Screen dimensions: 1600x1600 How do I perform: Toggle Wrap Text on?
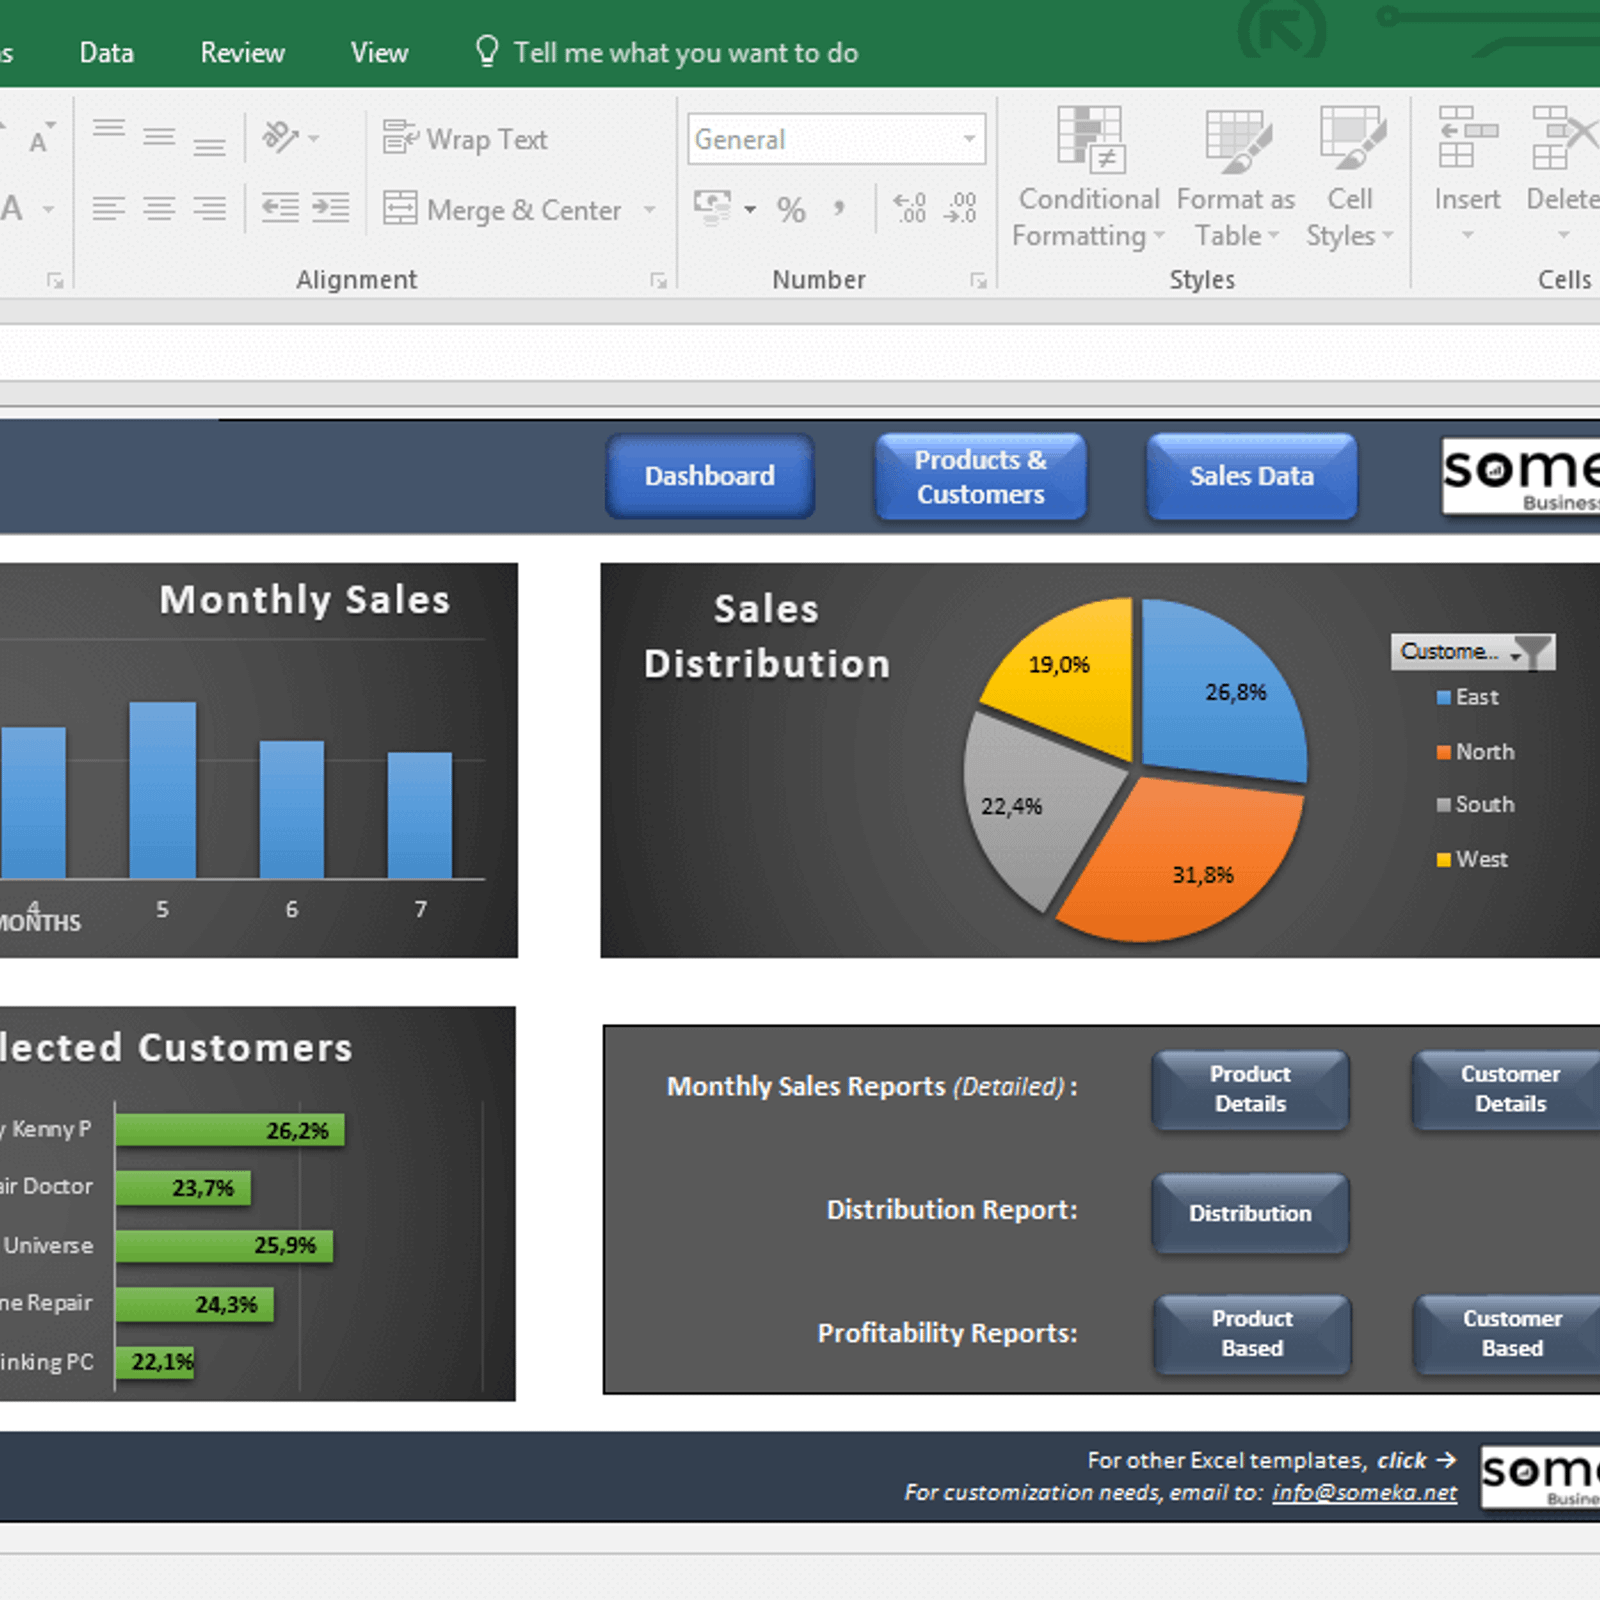coord(465,139)
